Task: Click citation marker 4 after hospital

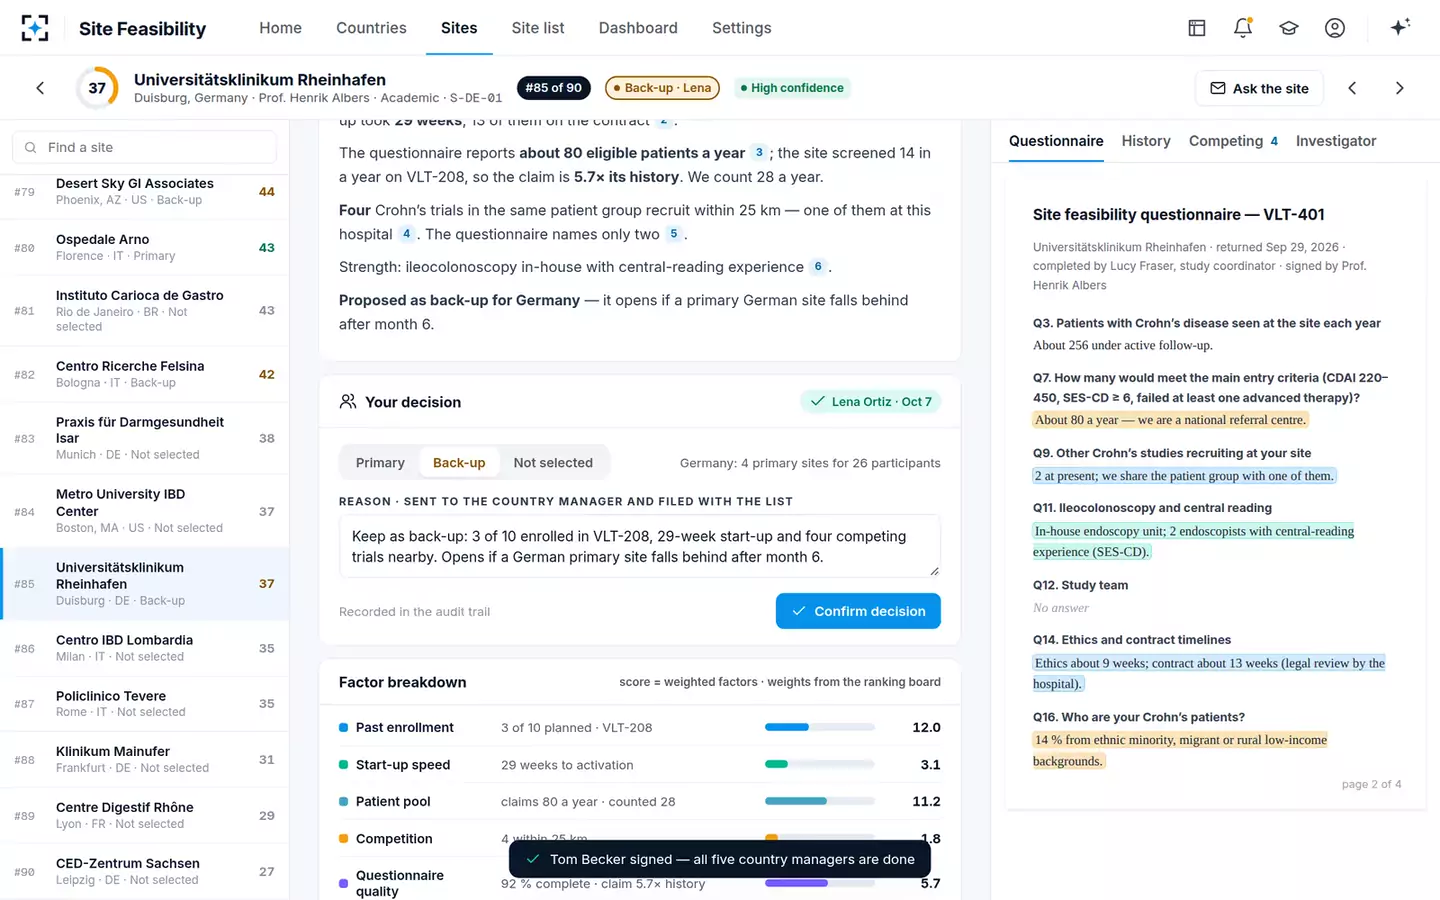Action: coord(406,233)
